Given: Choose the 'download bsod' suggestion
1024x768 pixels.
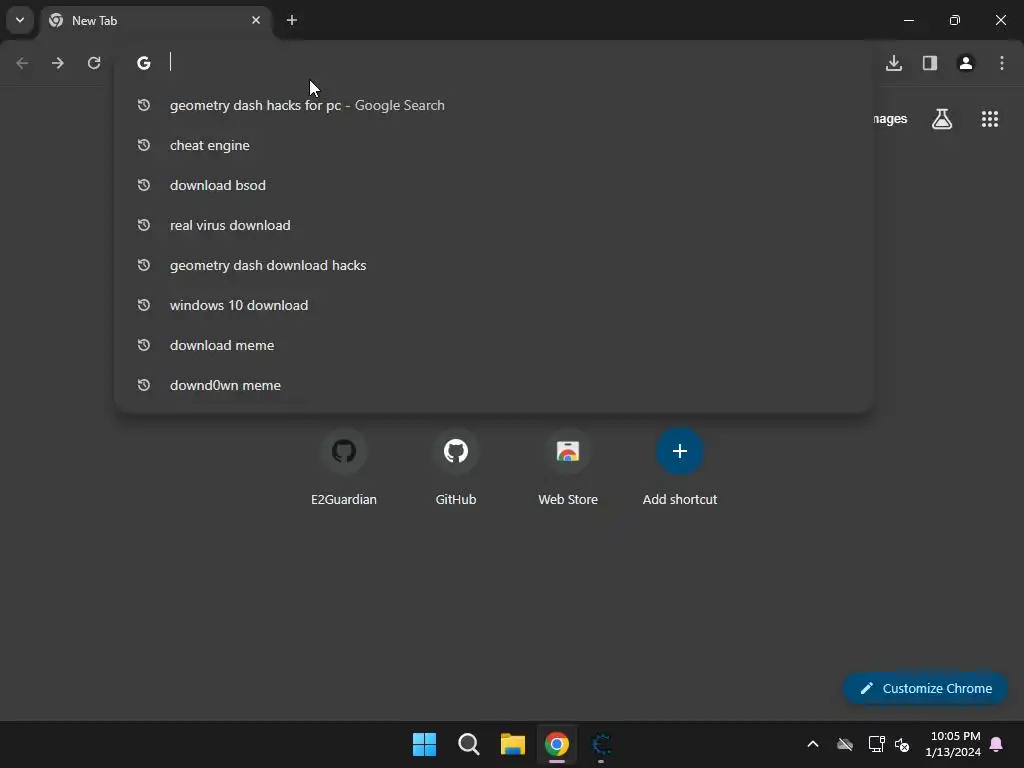Looking at the screenshot, I should [x=494, y=185].
